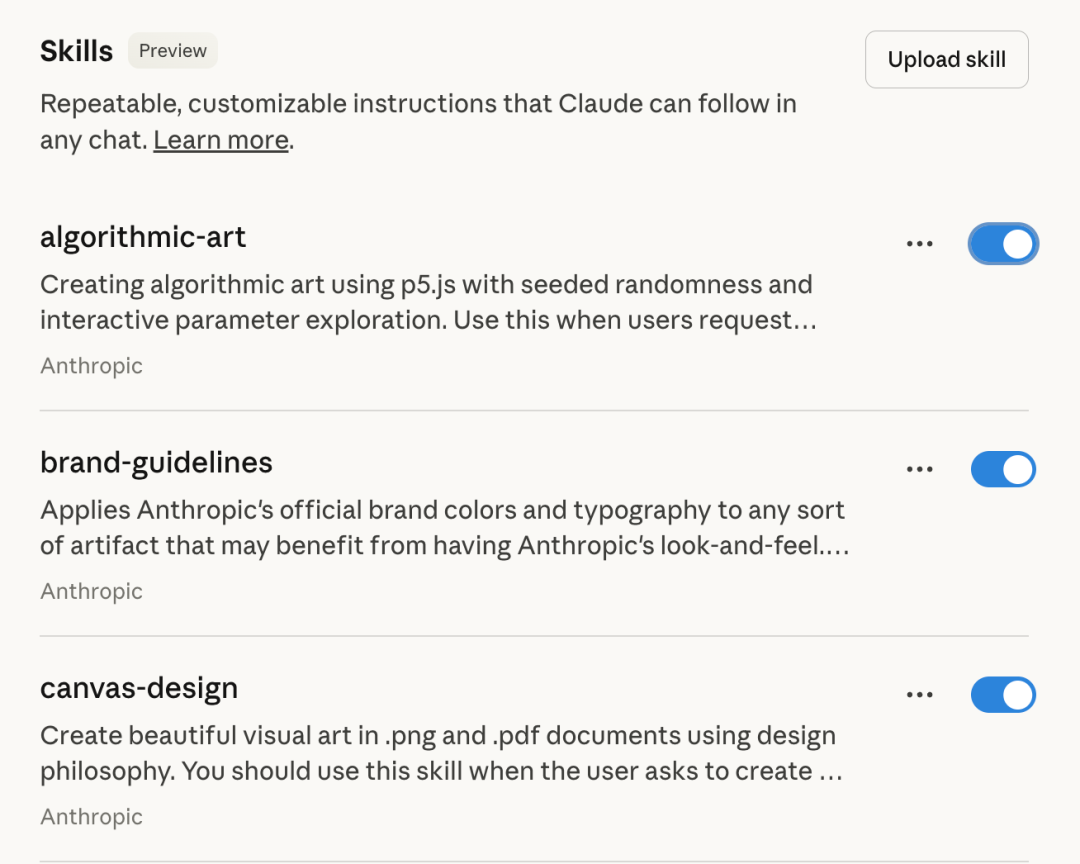Select the canvas-design skill name
This screenshot has height=864, width=1080.
pos(138,688)
